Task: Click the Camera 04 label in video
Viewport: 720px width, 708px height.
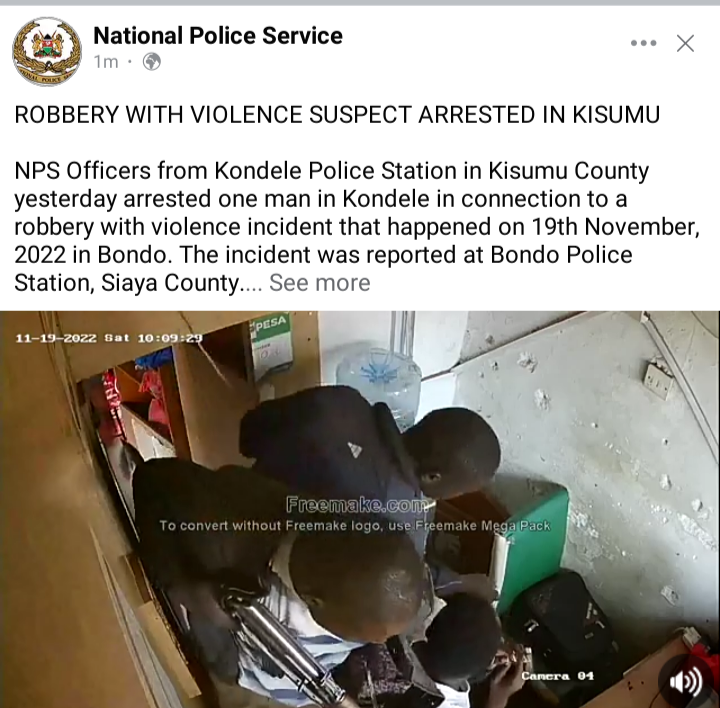Action: click(557, 676)
